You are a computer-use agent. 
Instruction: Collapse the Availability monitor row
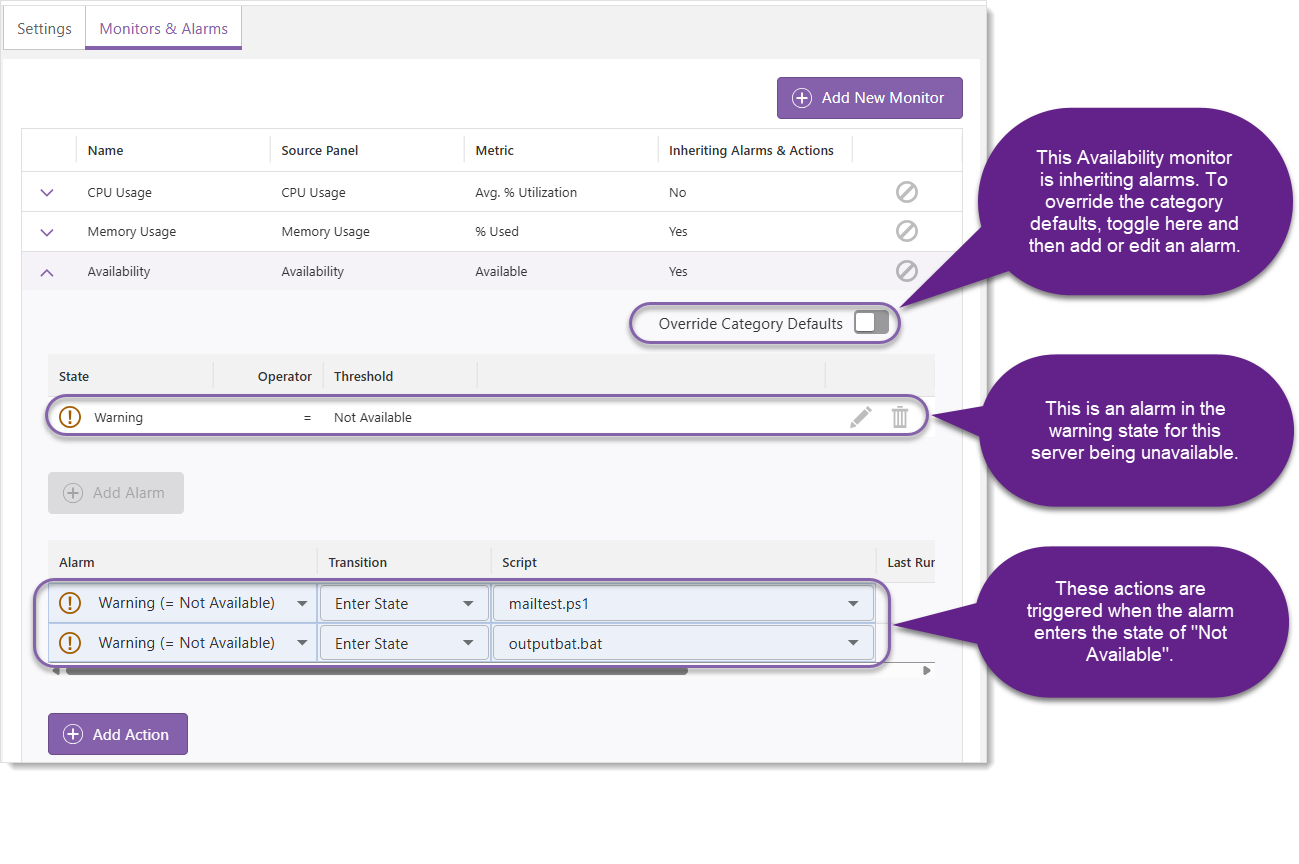tap(45, 270)
